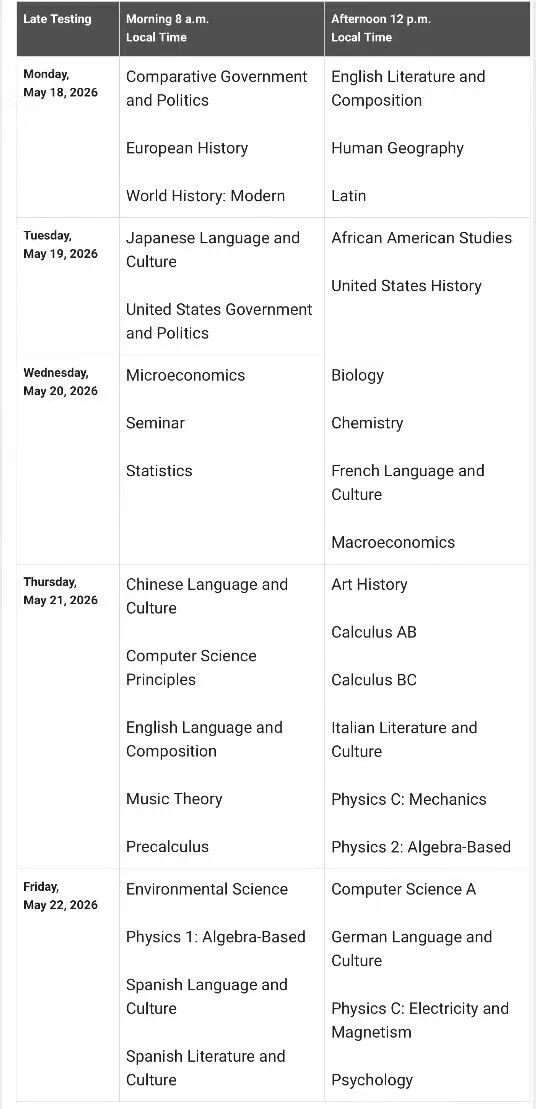
Task: Click English Literature and Composition
Action: click(x=408, y=88)
